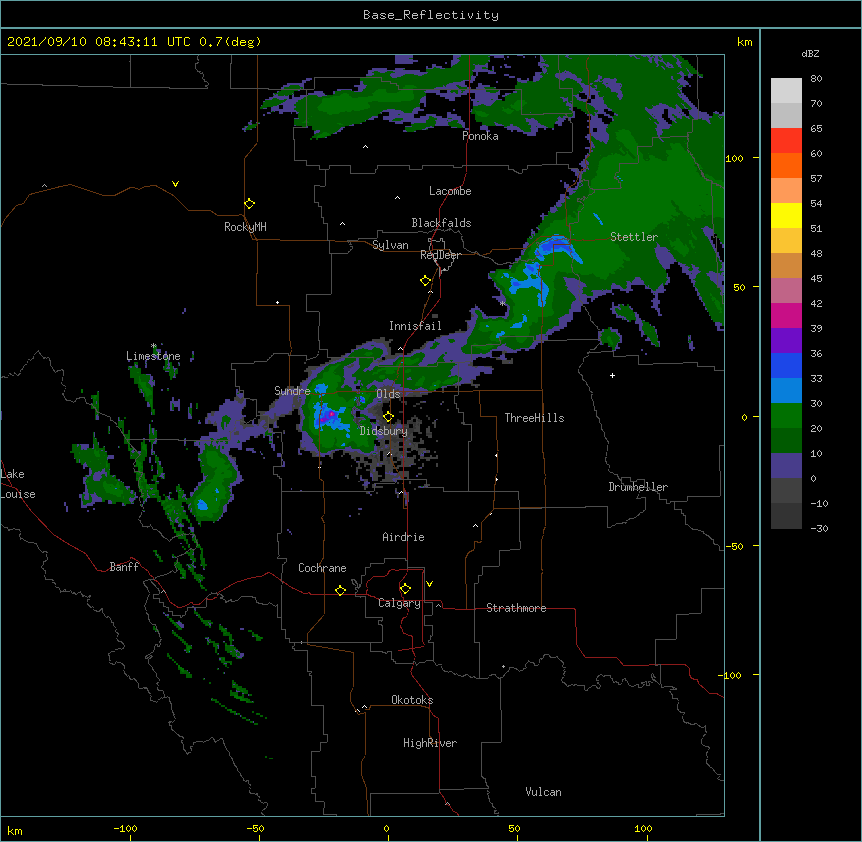862x842 pixels.
Task: Click the Sylvan label on the map
Action: click(x=390, y=245)
